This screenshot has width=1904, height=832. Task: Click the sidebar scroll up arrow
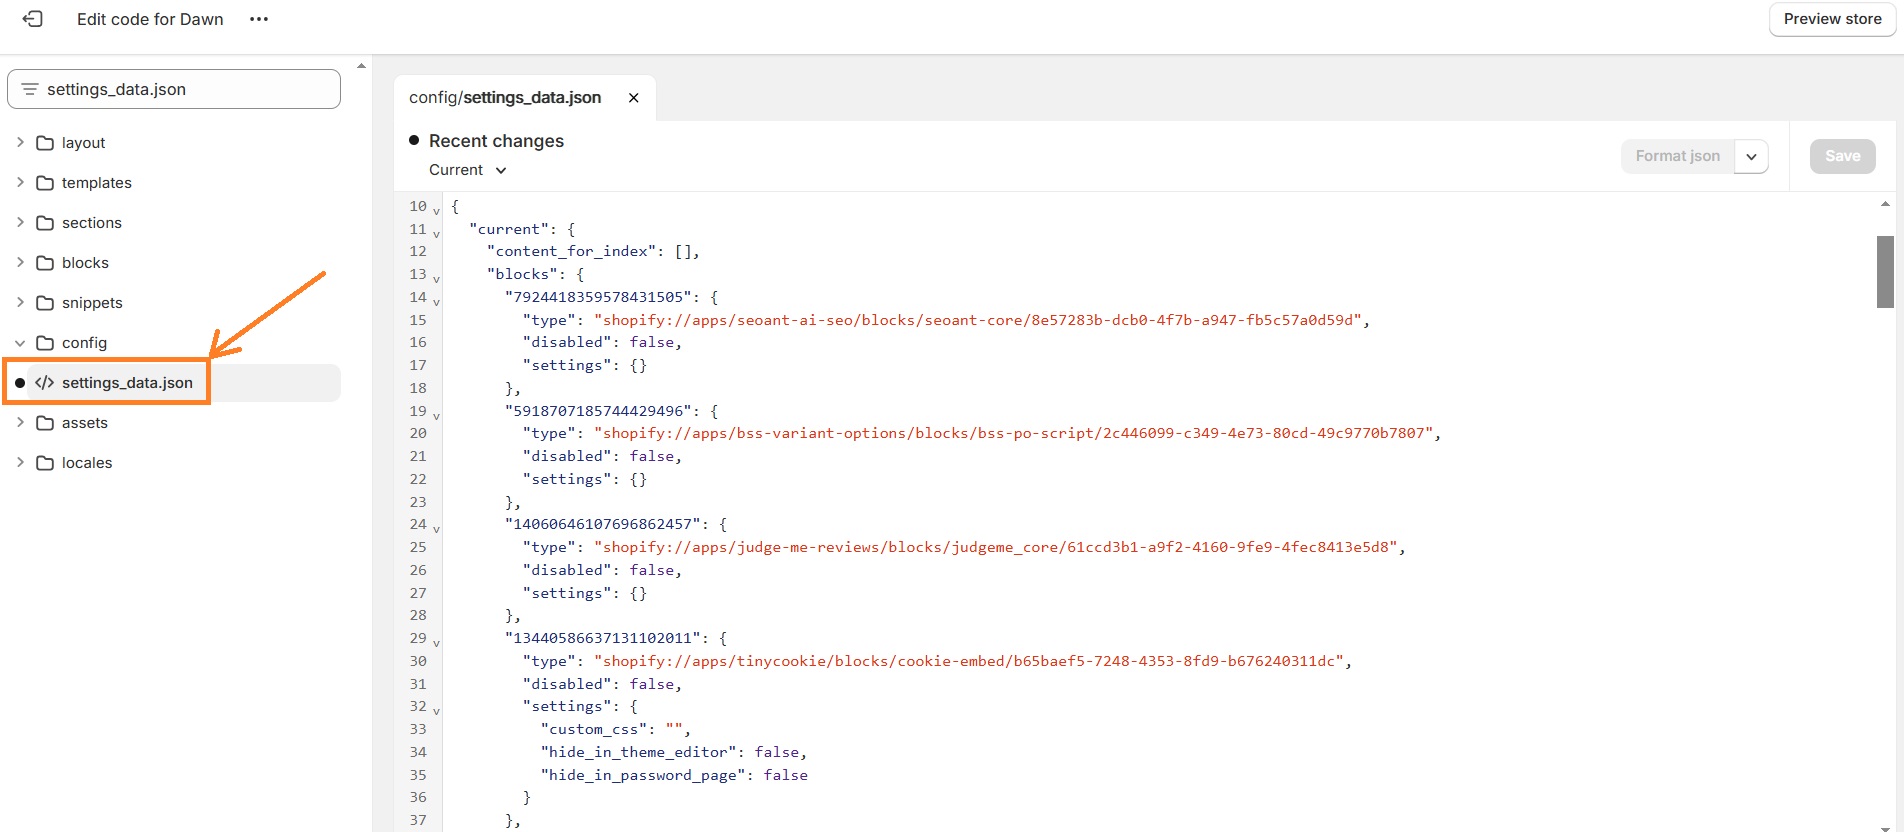tap(361, 66)
